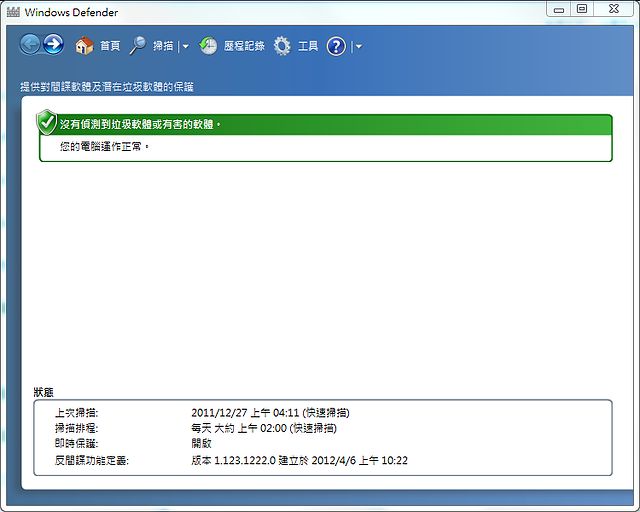The image size is (640, 512).
Task: Open the History clock icon
Action: (x=208, y=46)
